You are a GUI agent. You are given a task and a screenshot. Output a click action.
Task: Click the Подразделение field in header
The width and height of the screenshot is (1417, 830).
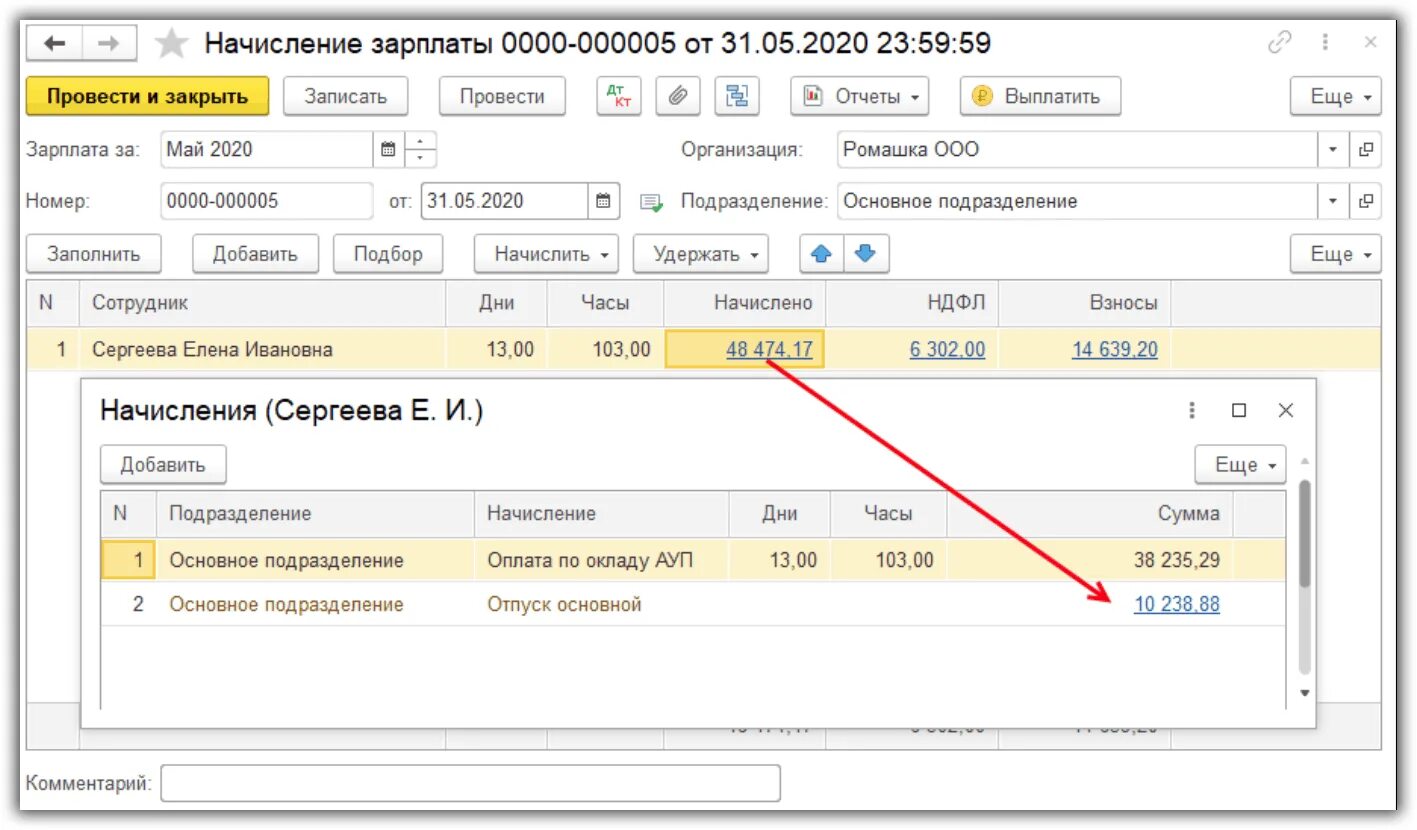click(x=1078, y=201)
